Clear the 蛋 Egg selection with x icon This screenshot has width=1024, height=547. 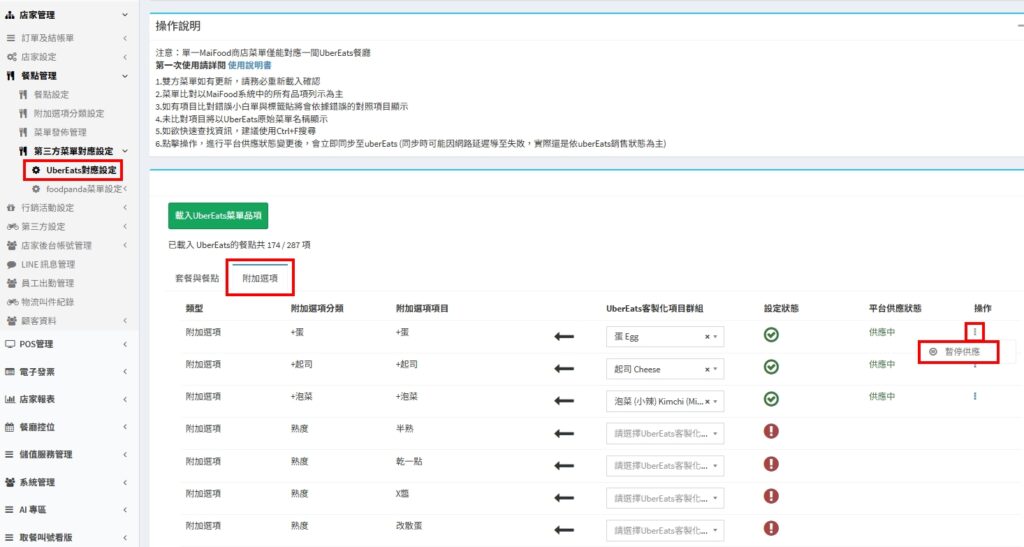[708, 337]
